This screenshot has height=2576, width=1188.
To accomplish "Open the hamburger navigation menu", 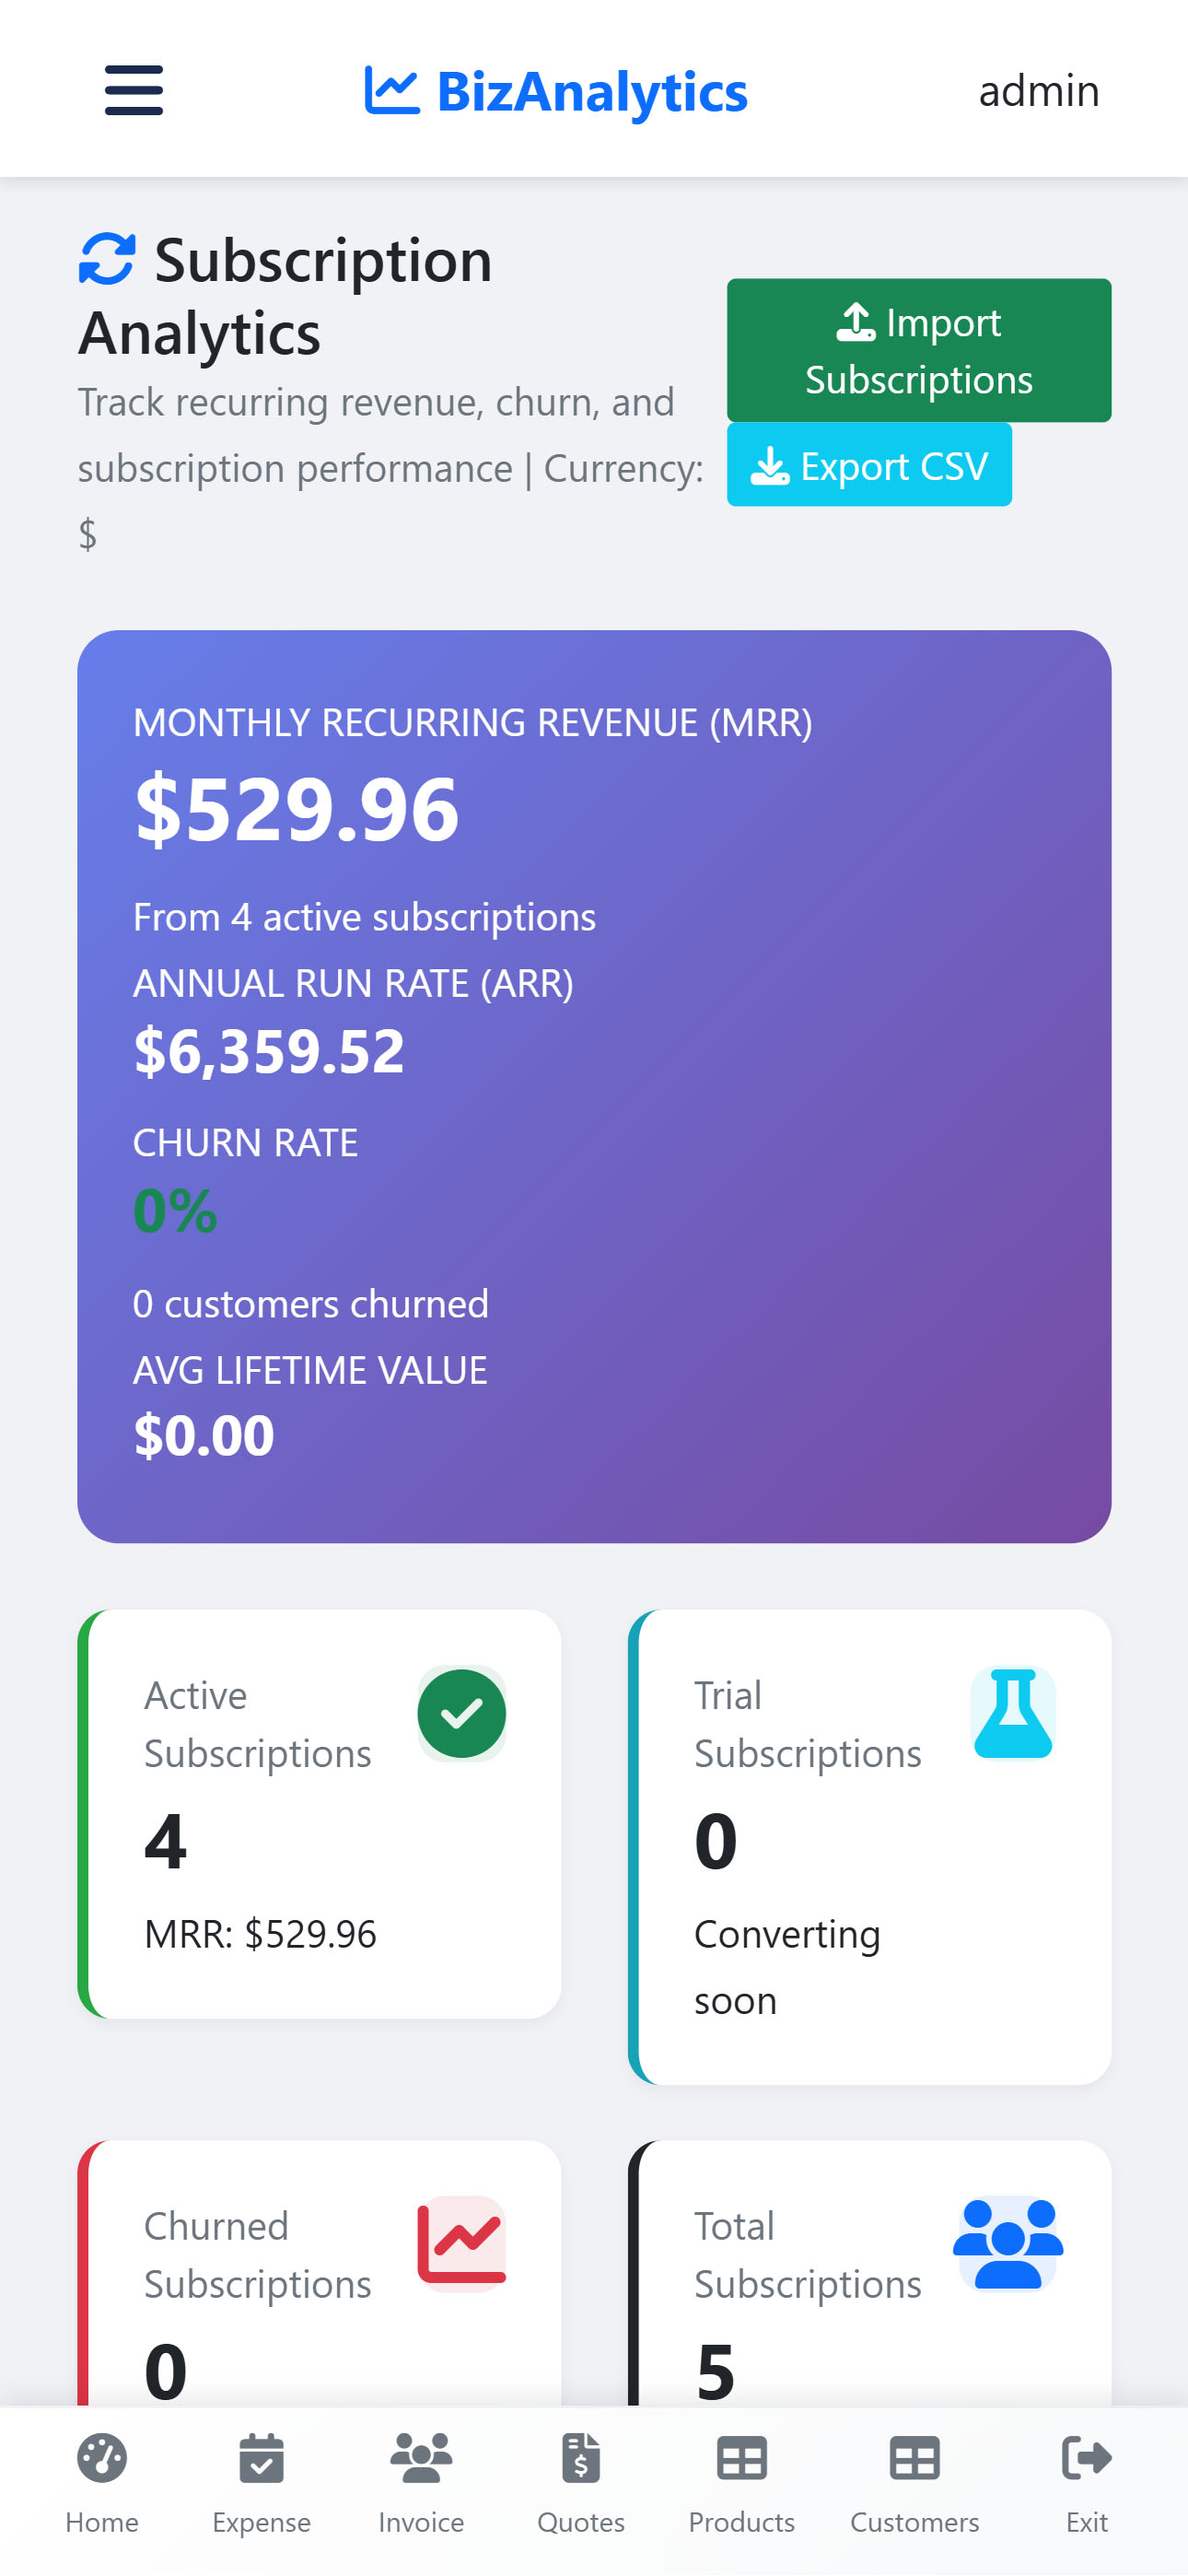I will point(134,90).
